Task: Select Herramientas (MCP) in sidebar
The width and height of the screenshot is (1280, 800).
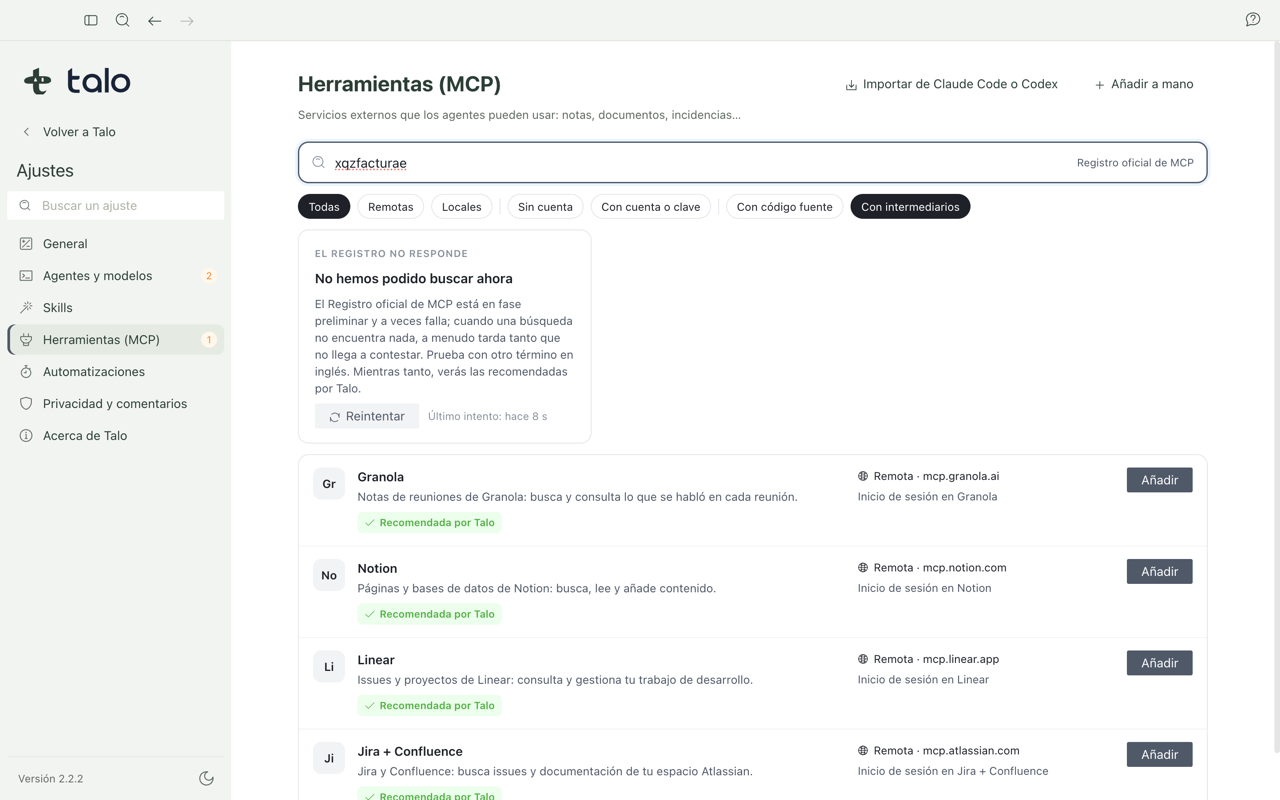Action: (116, 340)
